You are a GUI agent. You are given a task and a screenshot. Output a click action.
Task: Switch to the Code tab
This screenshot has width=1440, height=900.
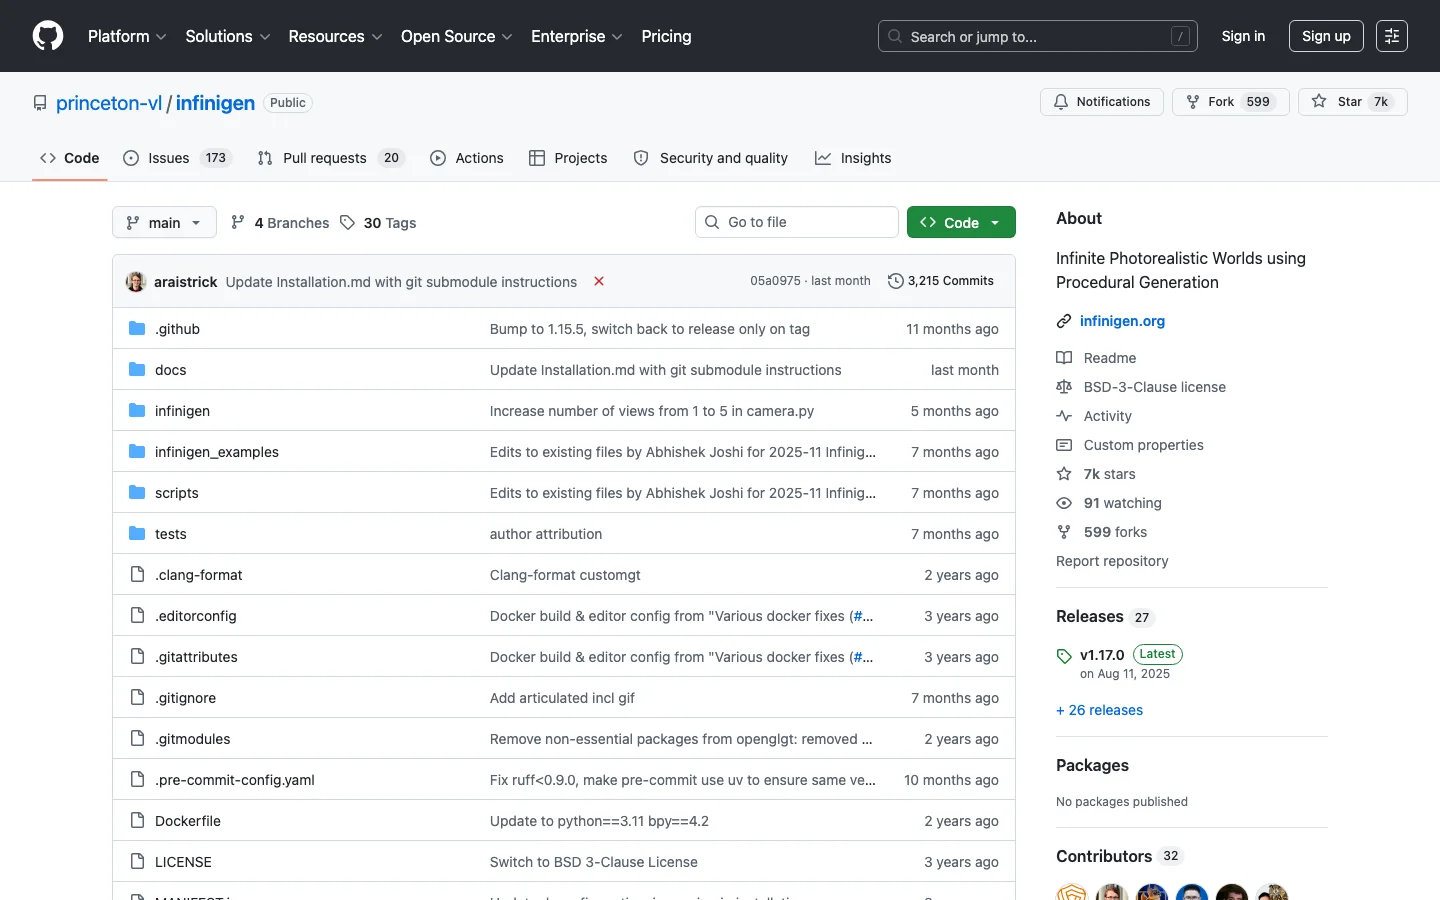[69, 158]
